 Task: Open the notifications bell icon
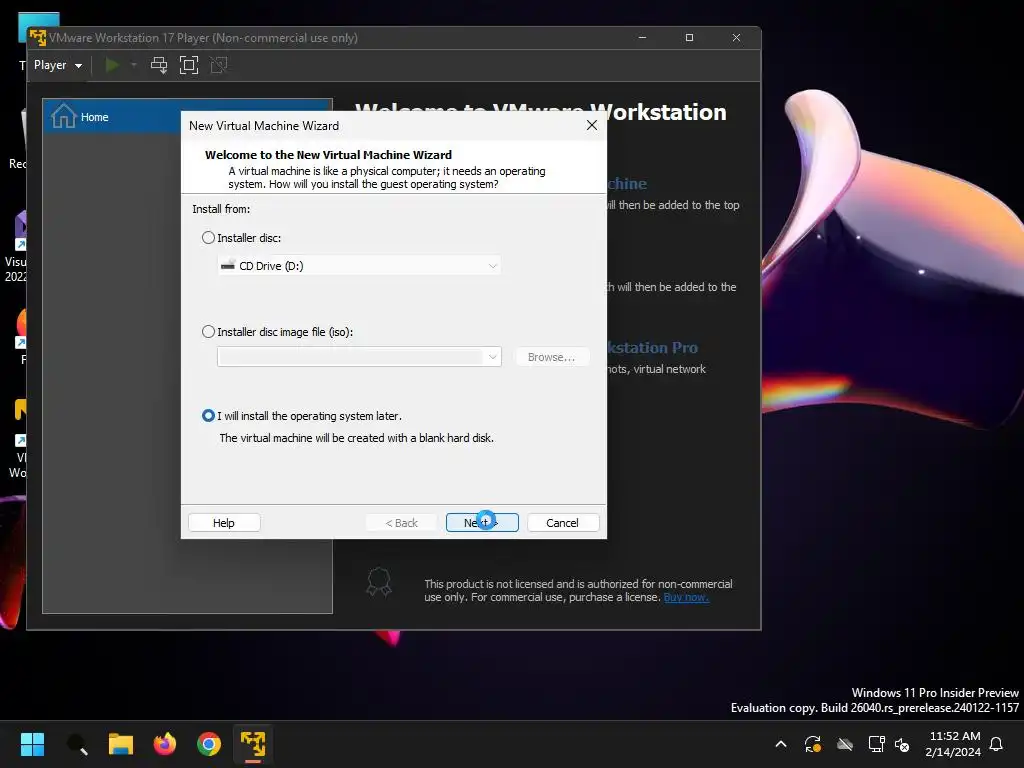tap(997, 744)
